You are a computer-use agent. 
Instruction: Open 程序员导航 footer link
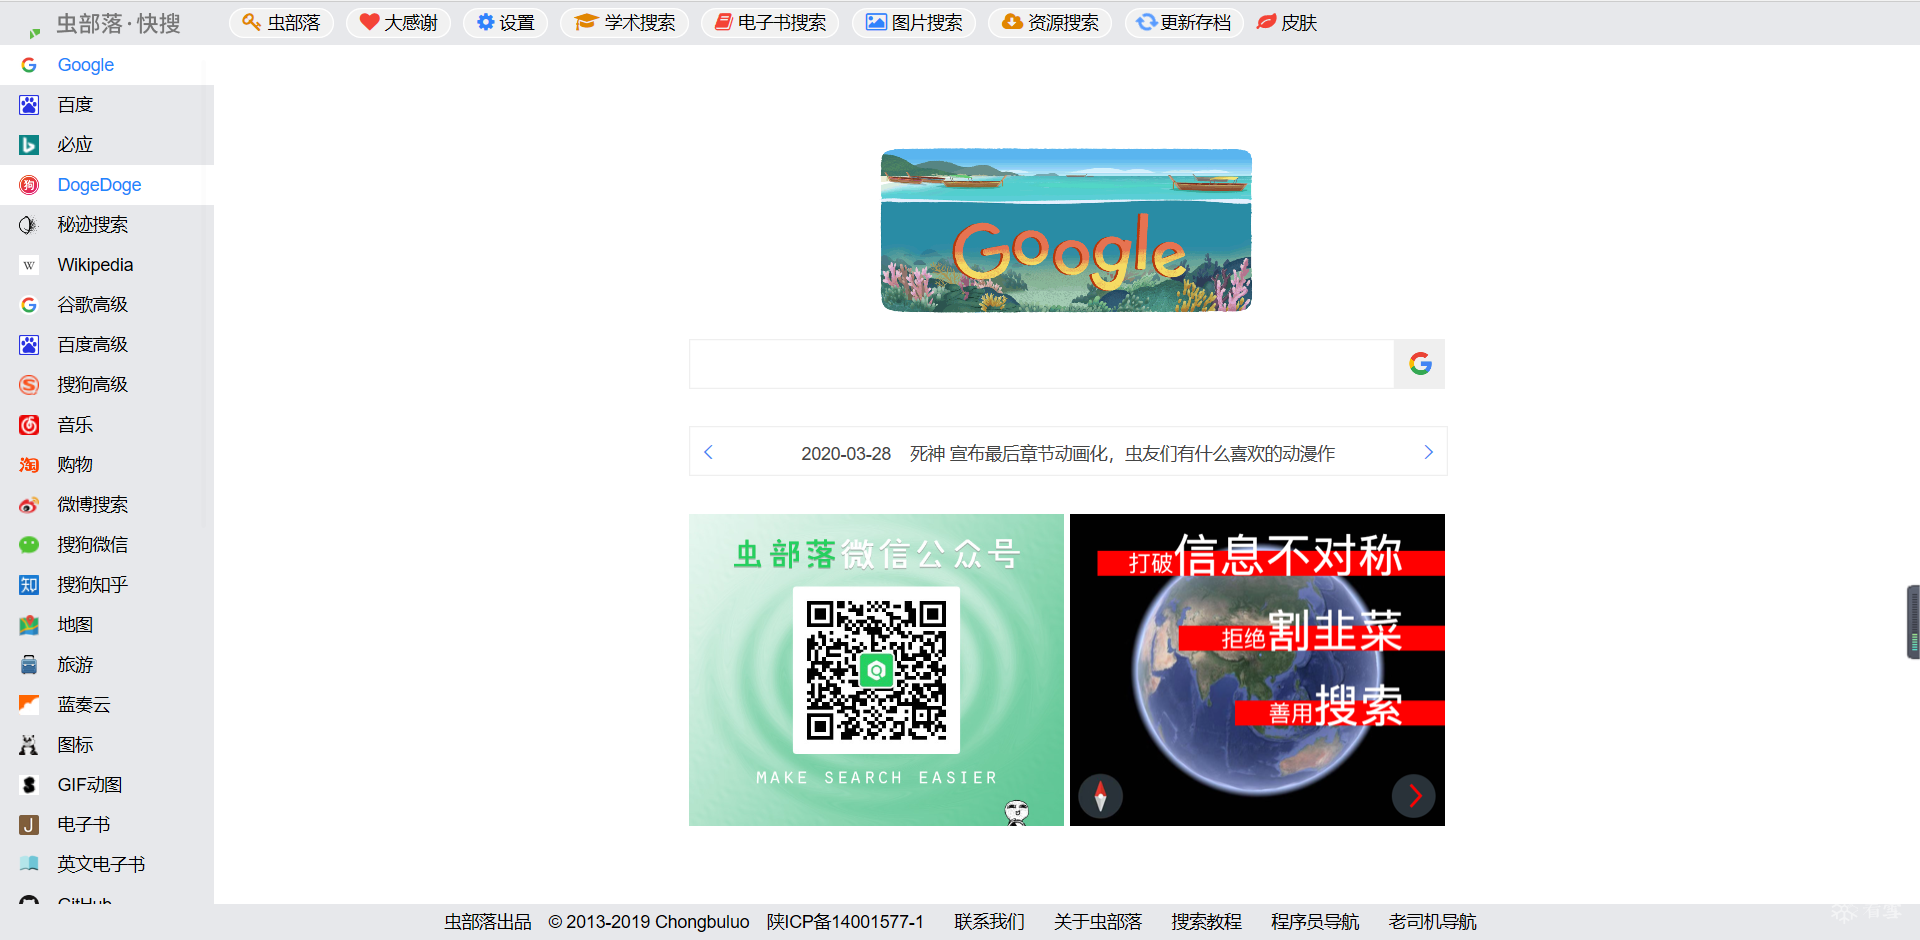click(x=1315, y=922)
